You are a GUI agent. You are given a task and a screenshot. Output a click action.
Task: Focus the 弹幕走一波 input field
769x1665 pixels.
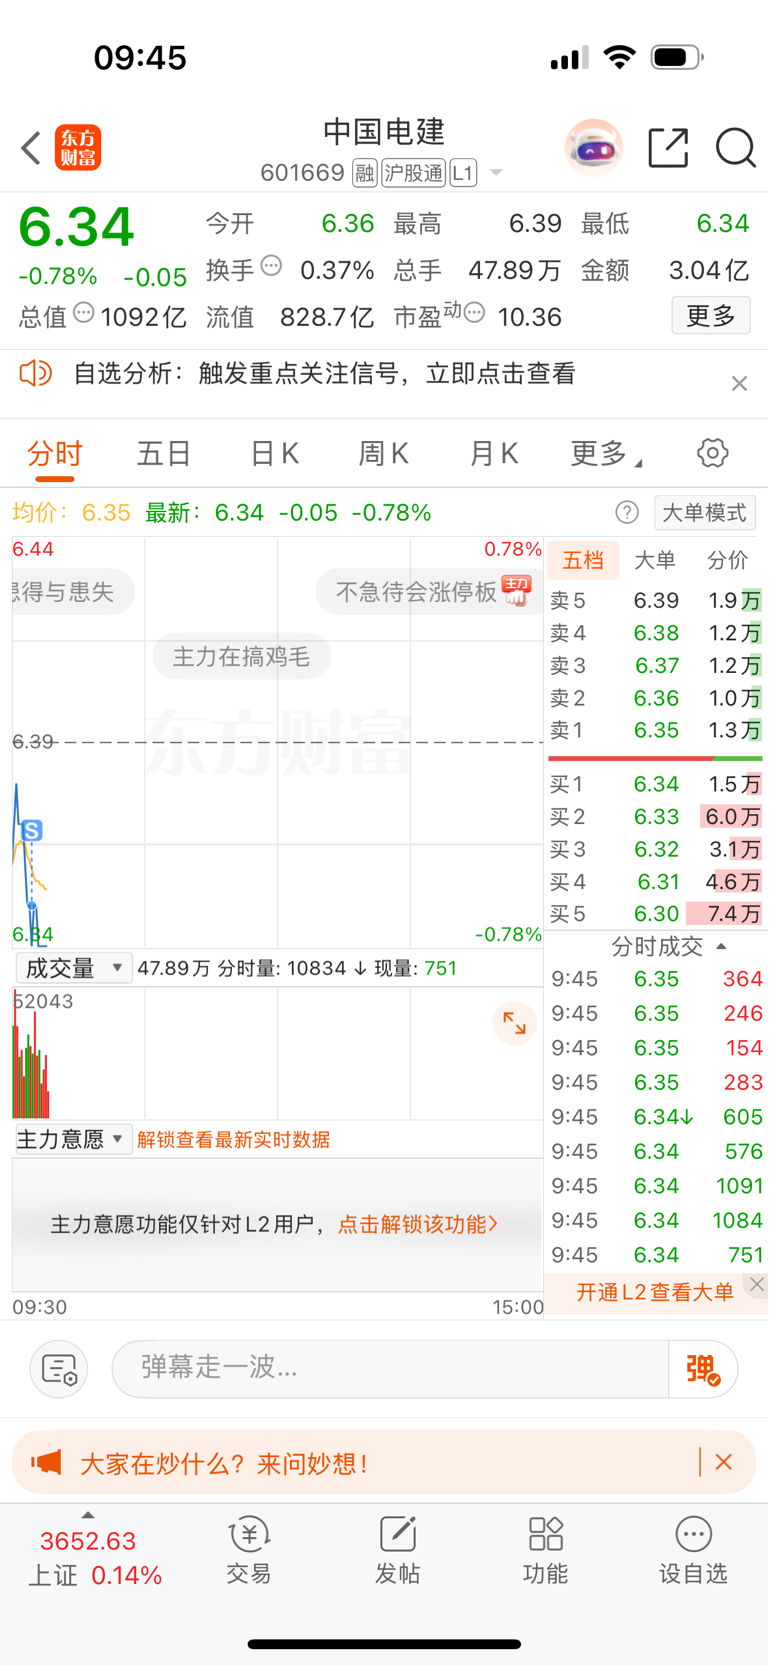point(390,1368)
